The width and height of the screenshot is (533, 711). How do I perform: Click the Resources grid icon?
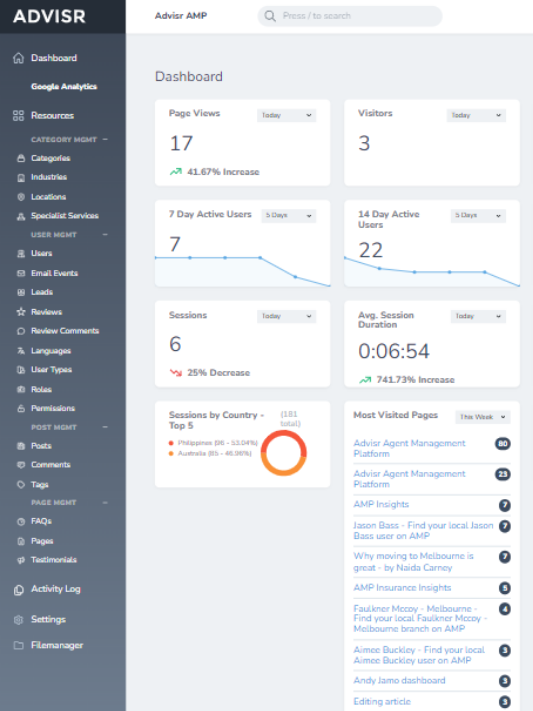click(x=19, y=116)
